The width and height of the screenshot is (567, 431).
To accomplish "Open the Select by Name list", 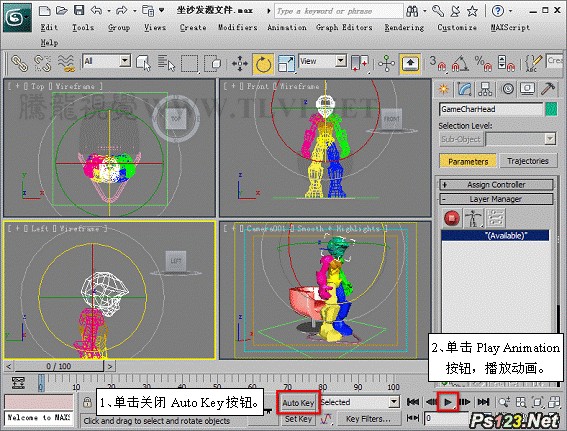I will (x=166, y=63).
